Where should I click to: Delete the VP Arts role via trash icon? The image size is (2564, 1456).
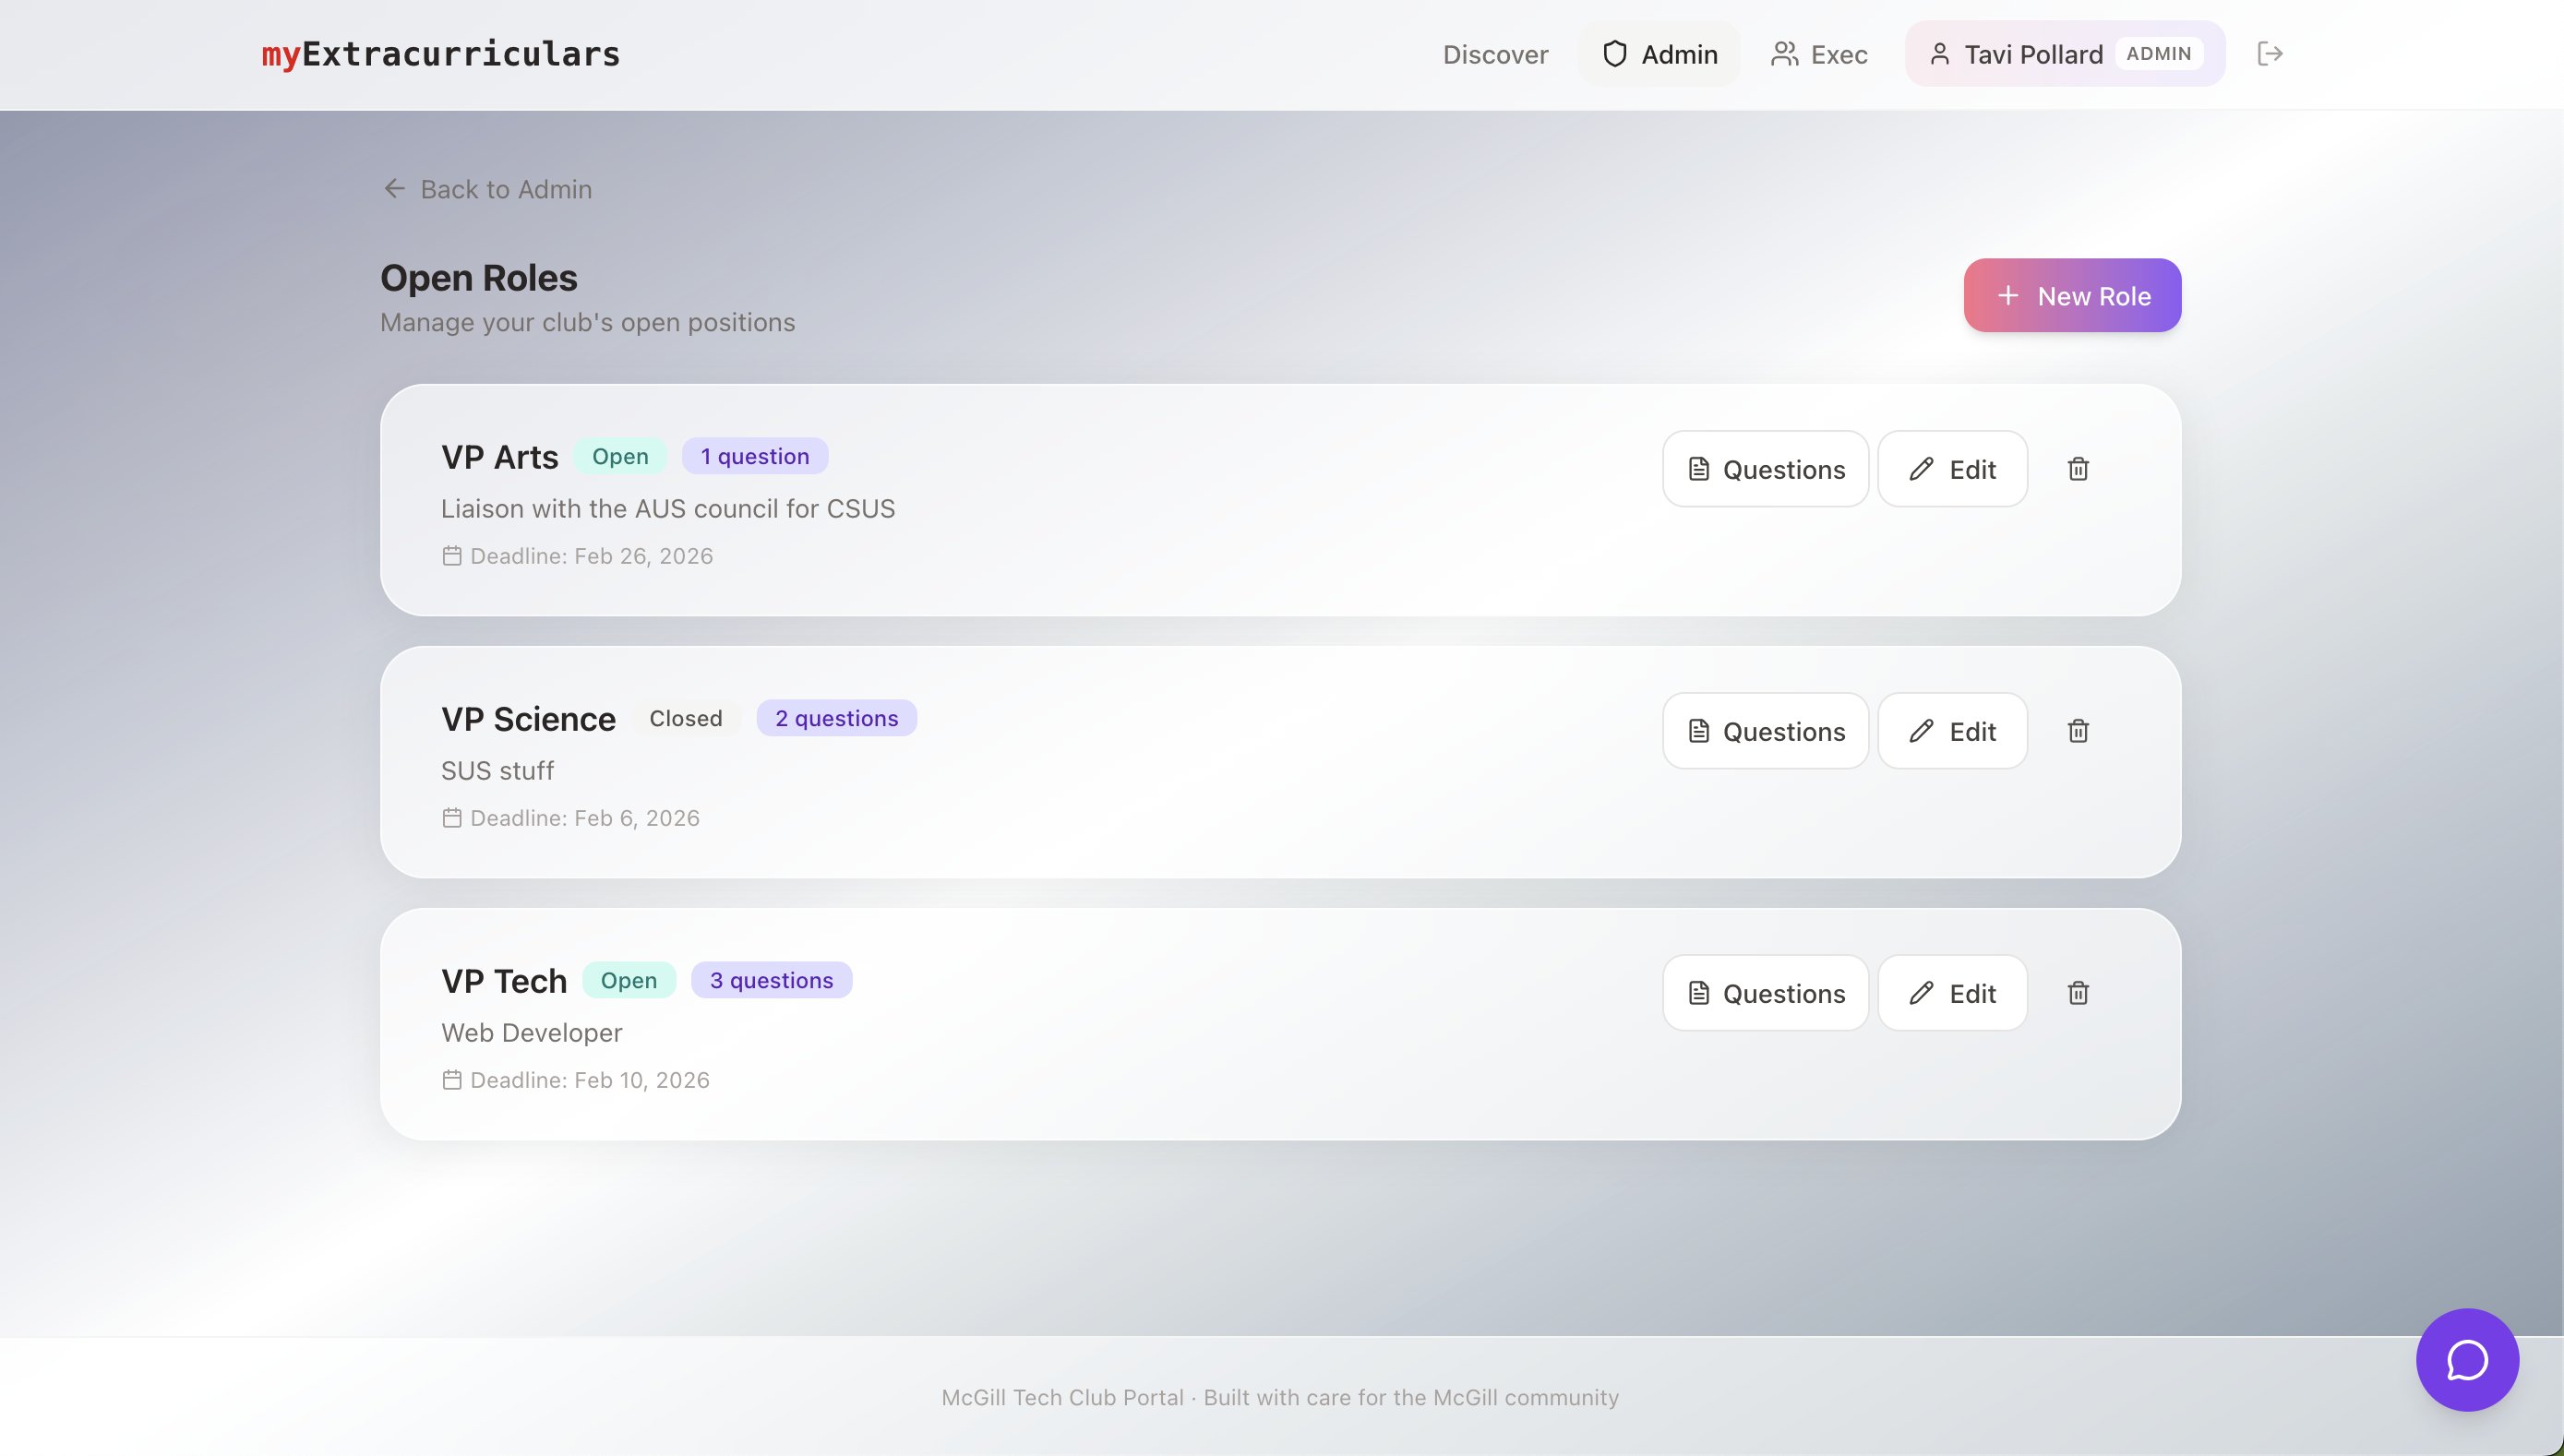pyautogui.click(x=2078, y=469)
